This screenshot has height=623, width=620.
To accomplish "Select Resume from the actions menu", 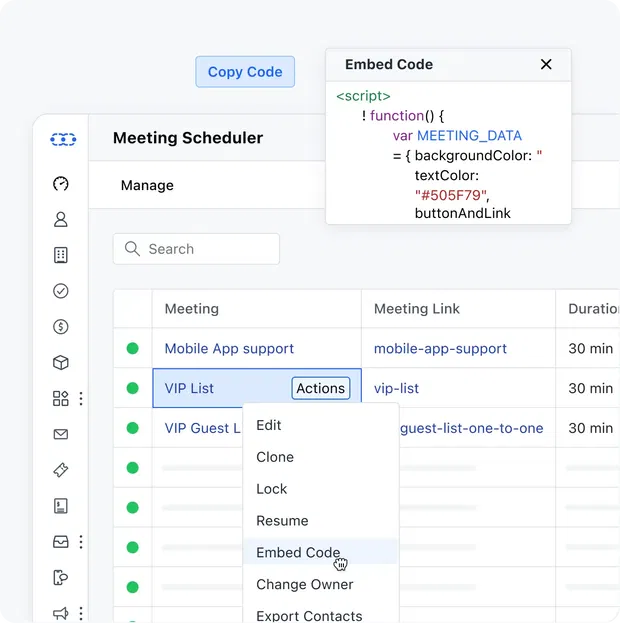I will pos(320,520).
